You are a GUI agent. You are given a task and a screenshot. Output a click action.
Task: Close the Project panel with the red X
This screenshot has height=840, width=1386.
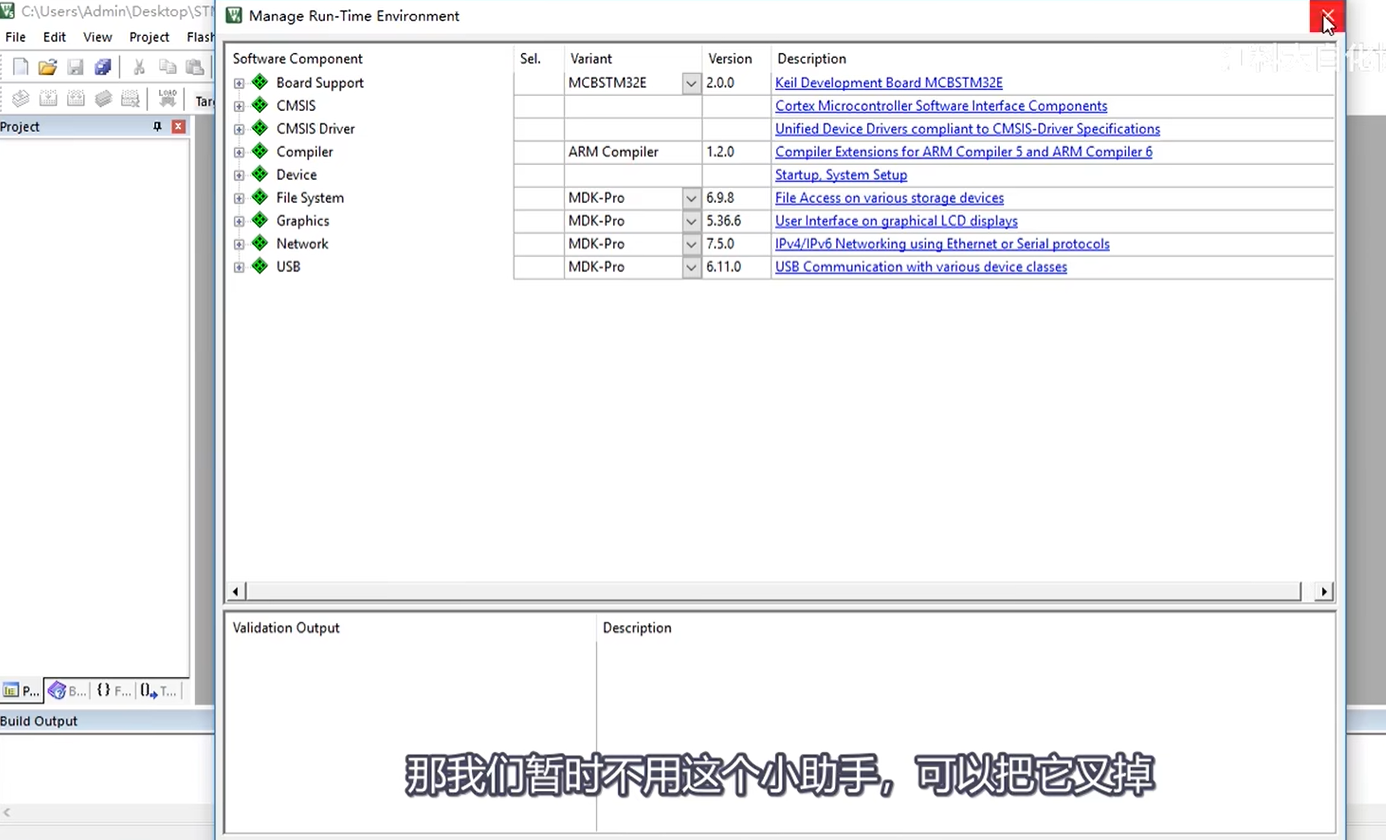(178, 126)
